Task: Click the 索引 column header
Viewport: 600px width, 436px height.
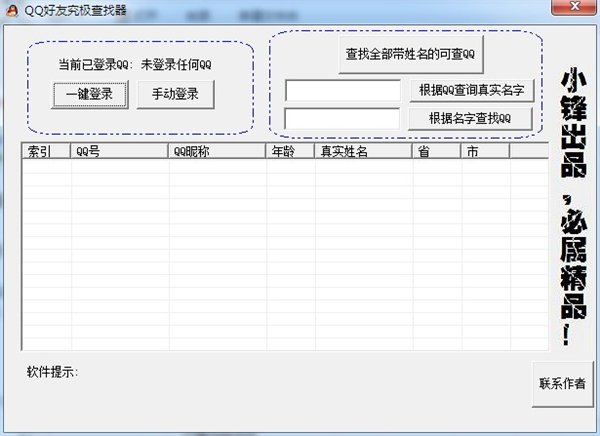Action: click(x=46, y=151)
